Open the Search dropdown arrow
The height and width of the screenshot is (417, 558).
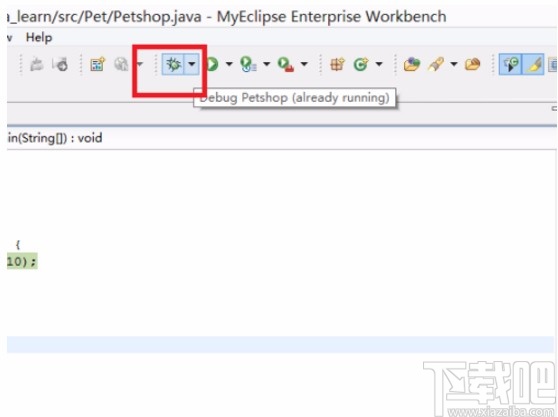(454, 64)
